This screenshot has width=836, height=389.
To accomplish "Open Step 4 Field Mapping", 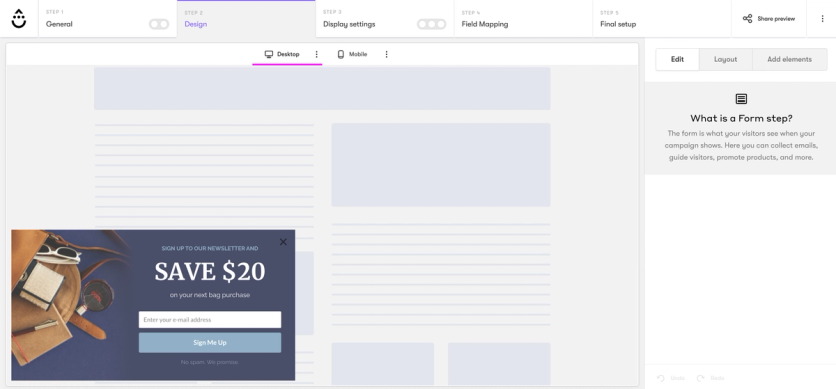I will coord(523,19).
